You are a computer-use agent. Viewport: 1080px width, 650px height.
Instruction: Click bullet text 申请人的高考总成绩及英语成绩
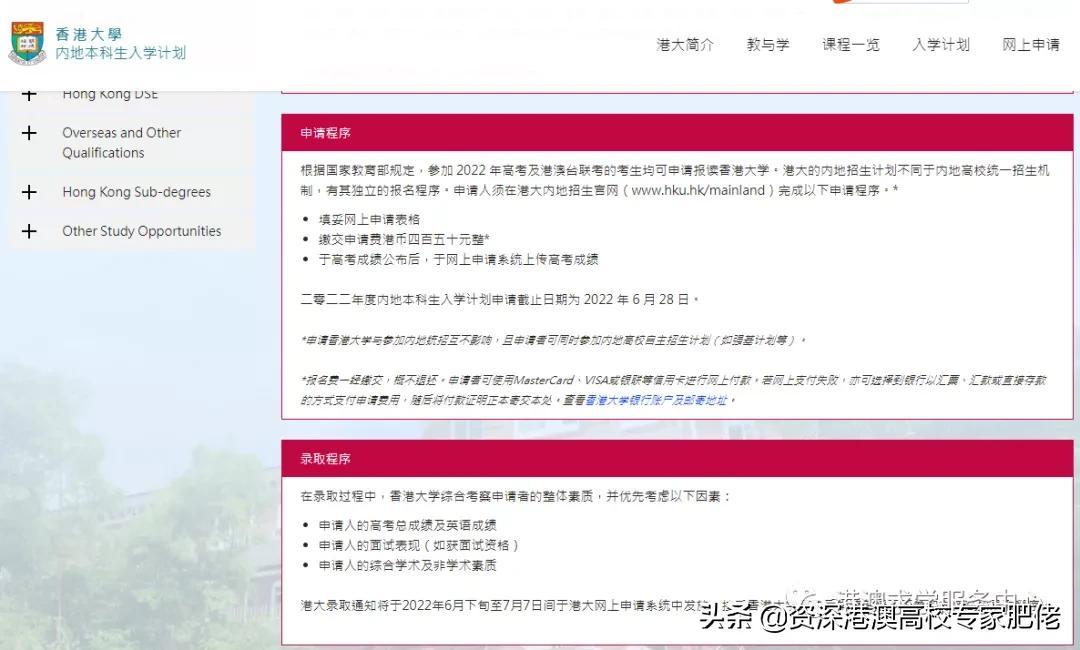pyautogui.click(x=407, y=525)
